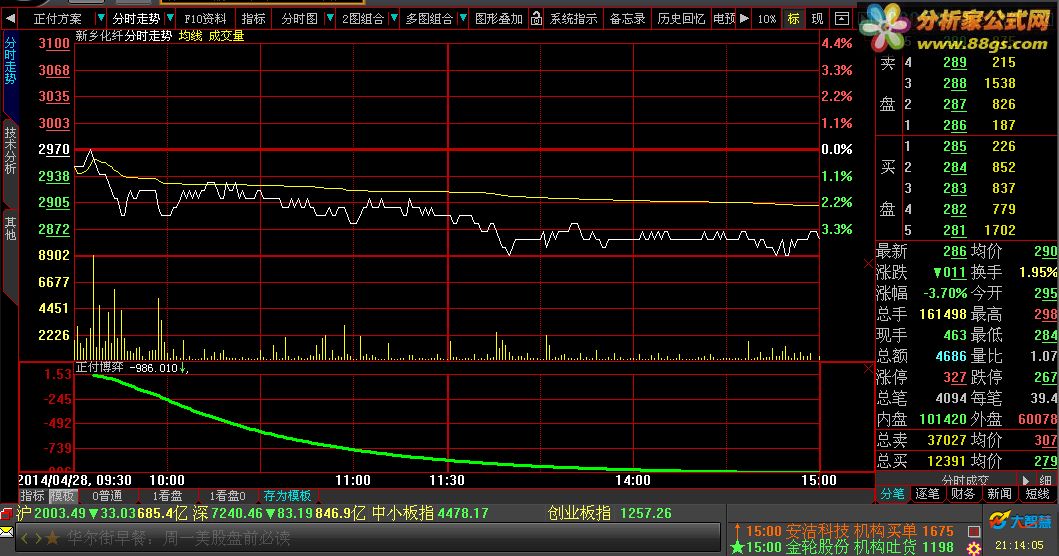Click the sell price 289 in the order book
The image size is (1059, 556).
tap(954, 62)
